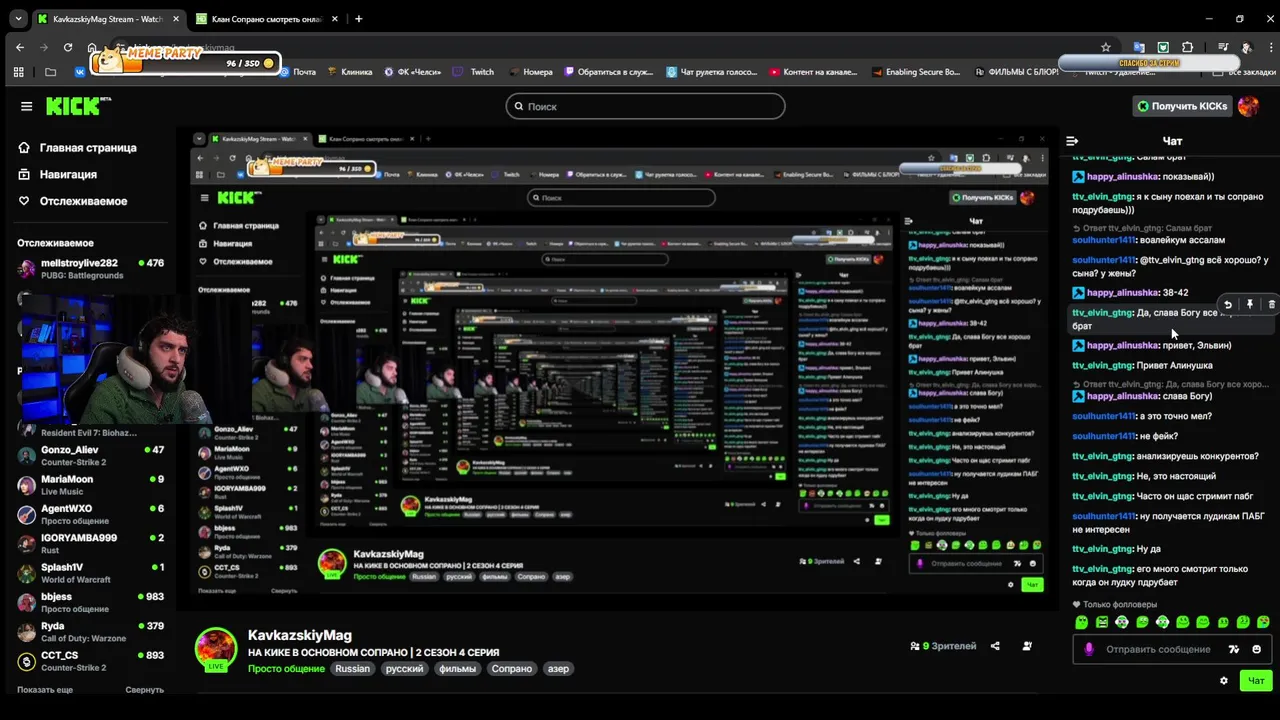
Task: Open the browser extensions puzzle icon
Action: (x=1188, y=47)
